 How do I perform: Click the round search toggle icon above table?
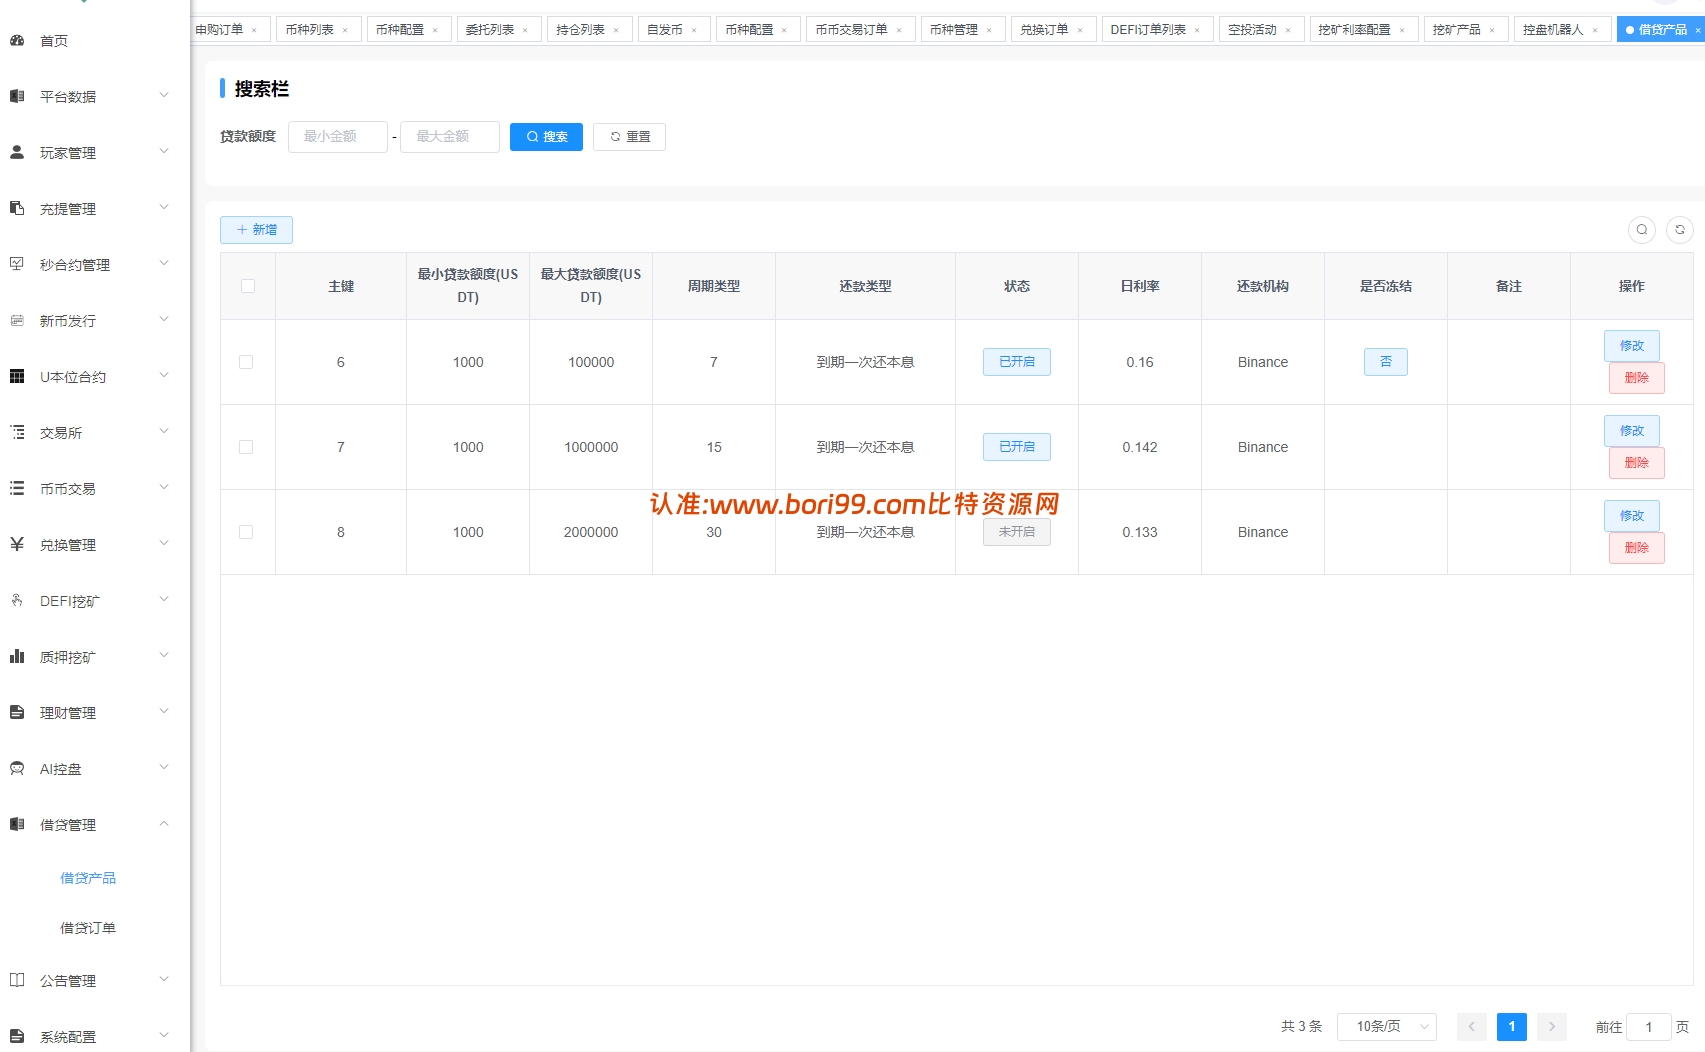click(1642, 230)
